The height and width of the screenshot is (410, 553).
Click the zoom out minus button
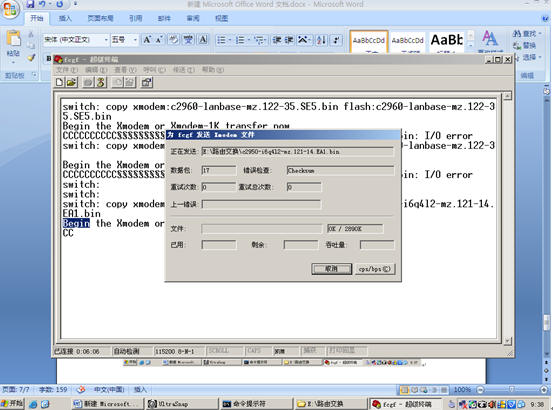480,390
